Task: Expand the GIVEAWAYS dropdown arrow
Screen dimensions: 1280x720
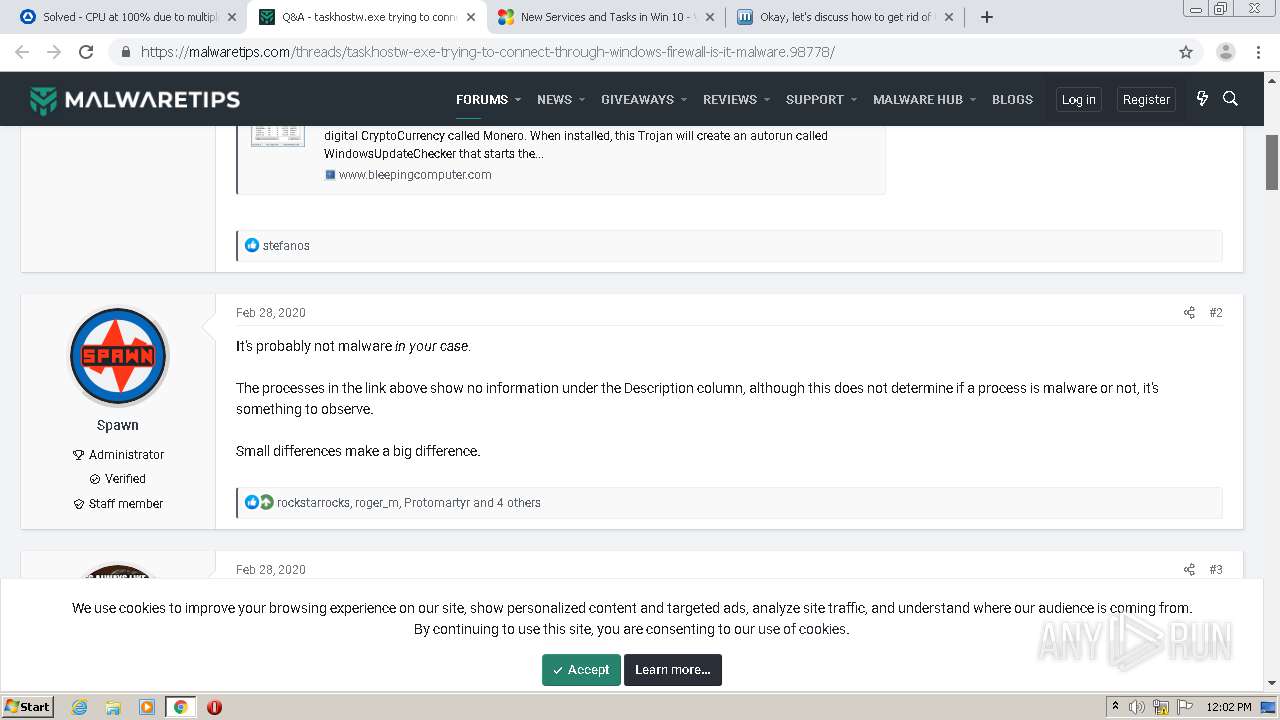Action: point(684,100)
